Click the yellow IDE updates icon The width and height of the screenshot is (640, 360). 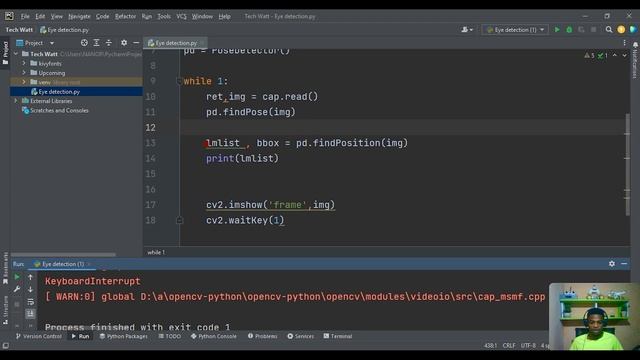[x=621, y=30]
